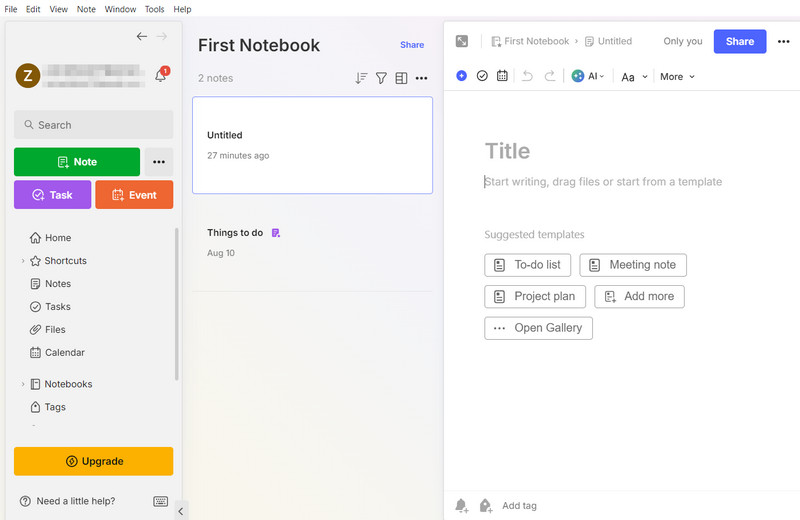Open keyboard shortcuts icon
Viewport: 800px width, 520px height.
click(161, 501)
